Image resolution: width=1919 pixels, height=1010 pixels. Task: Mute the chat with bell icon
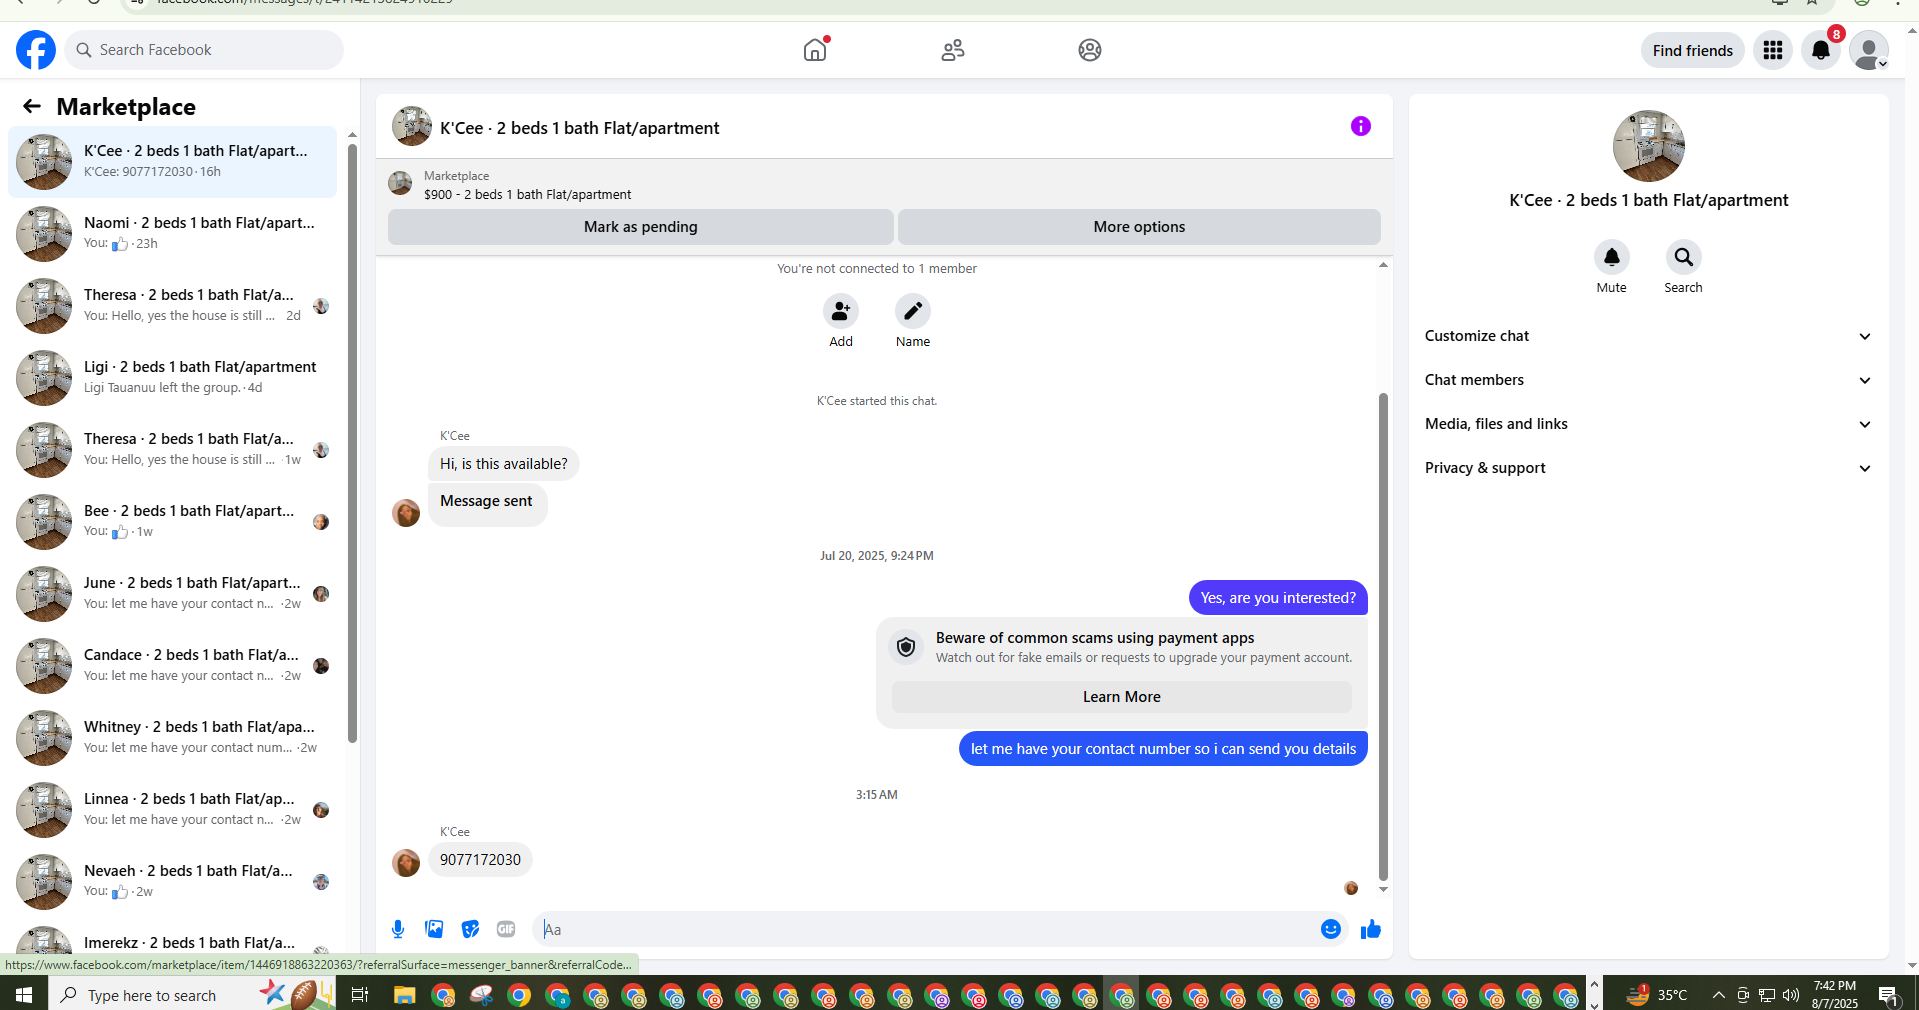coord(1612,257)
